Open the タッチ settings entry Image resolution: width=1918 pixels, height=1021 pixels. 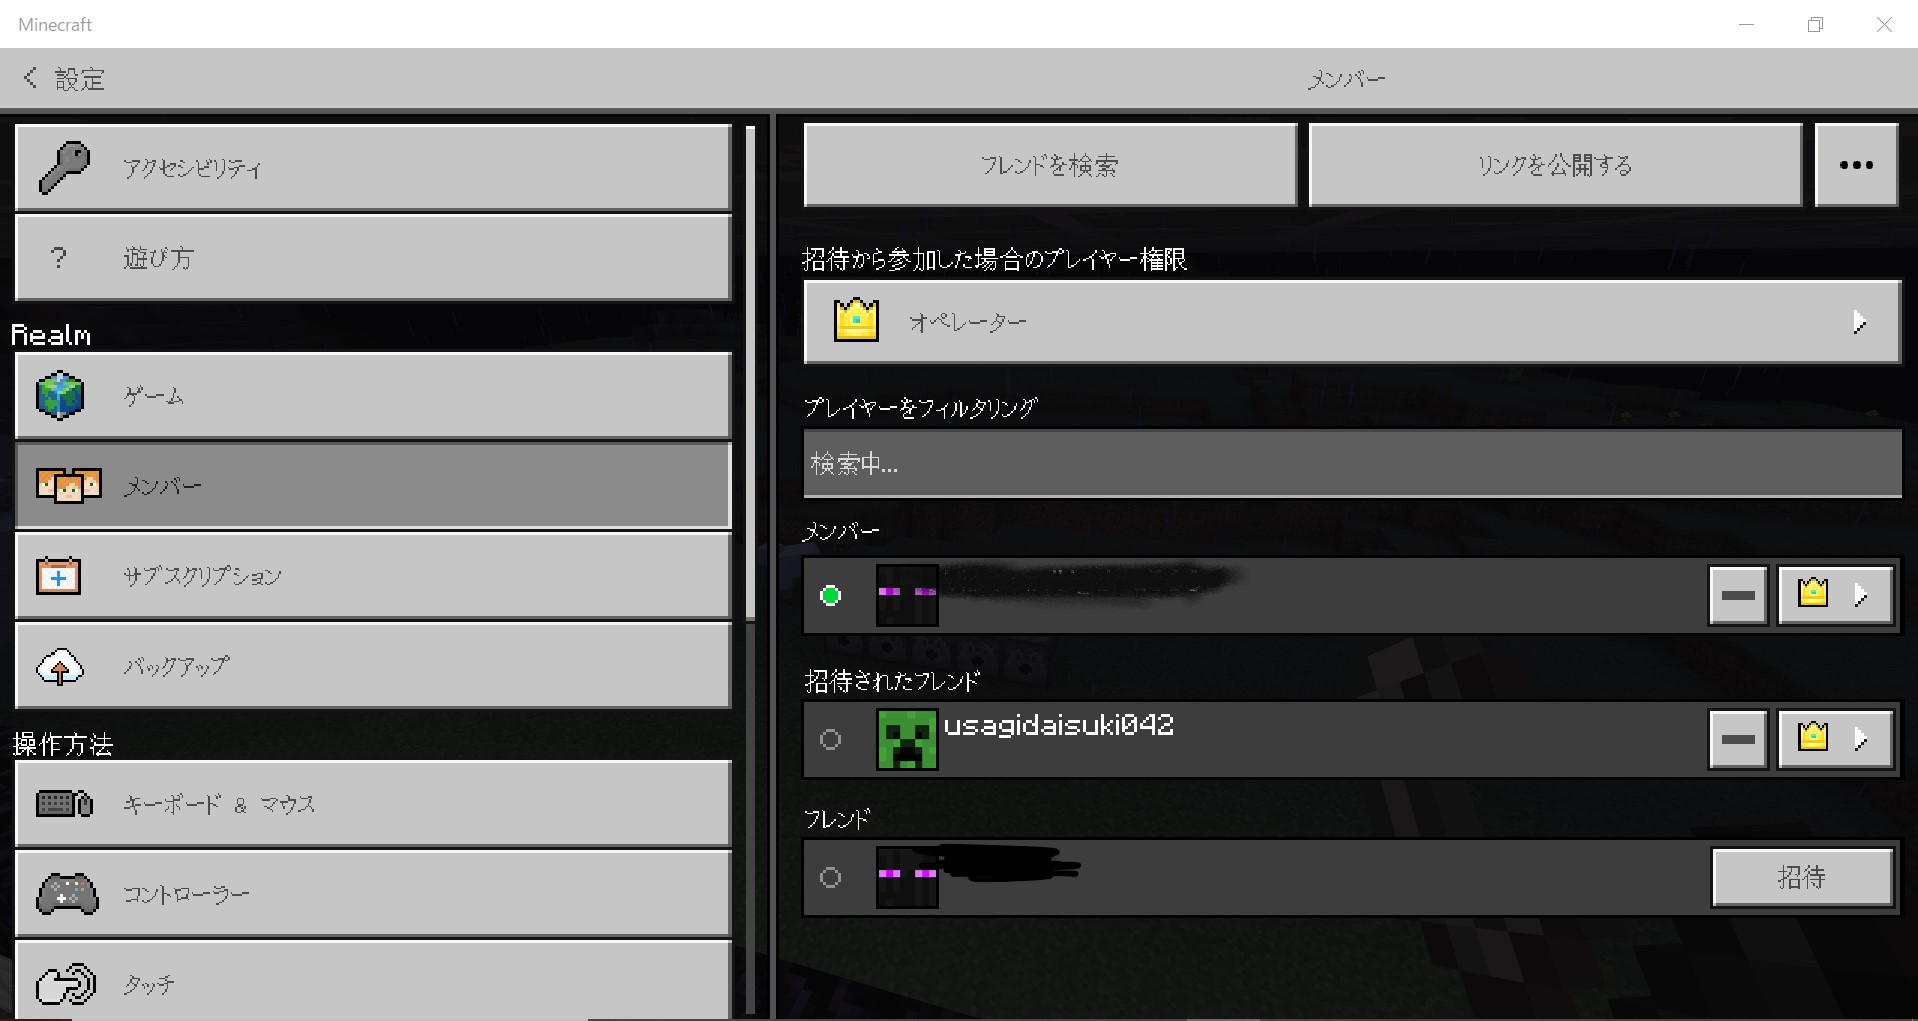(372, 983)
